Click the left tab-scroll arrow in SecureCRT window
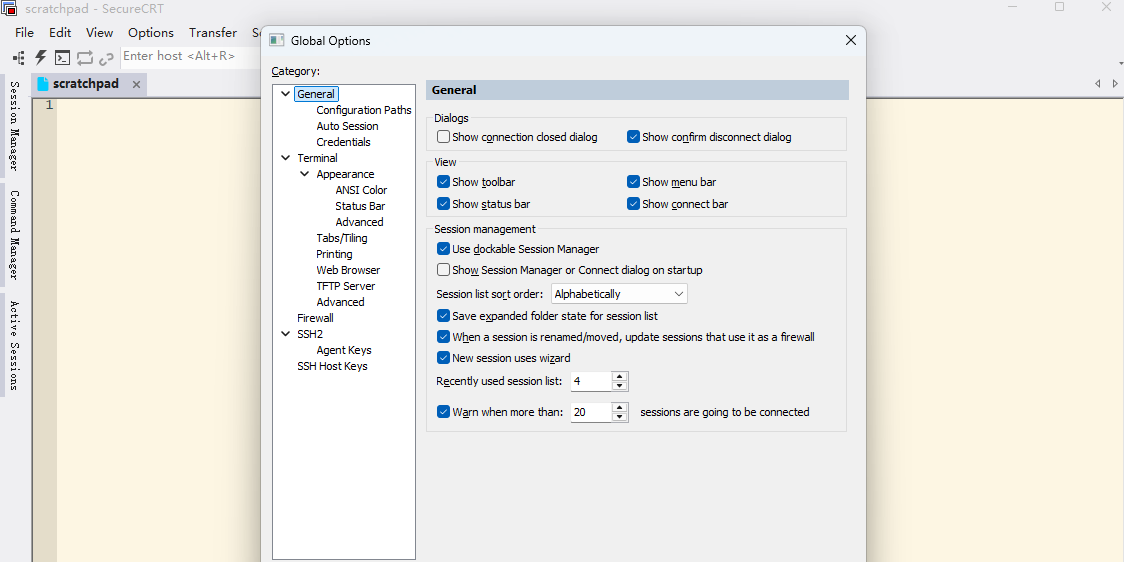 [1097, 84]
